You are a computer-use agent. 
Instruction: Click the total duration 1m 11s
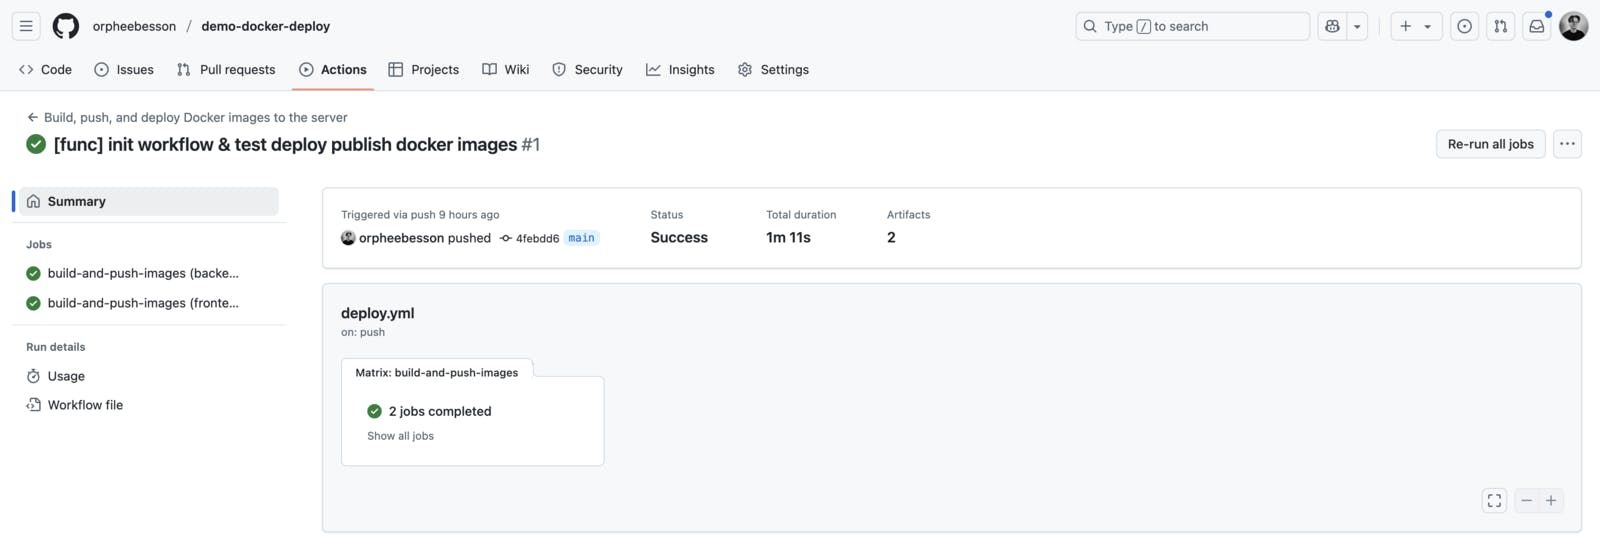pos(788,237)
